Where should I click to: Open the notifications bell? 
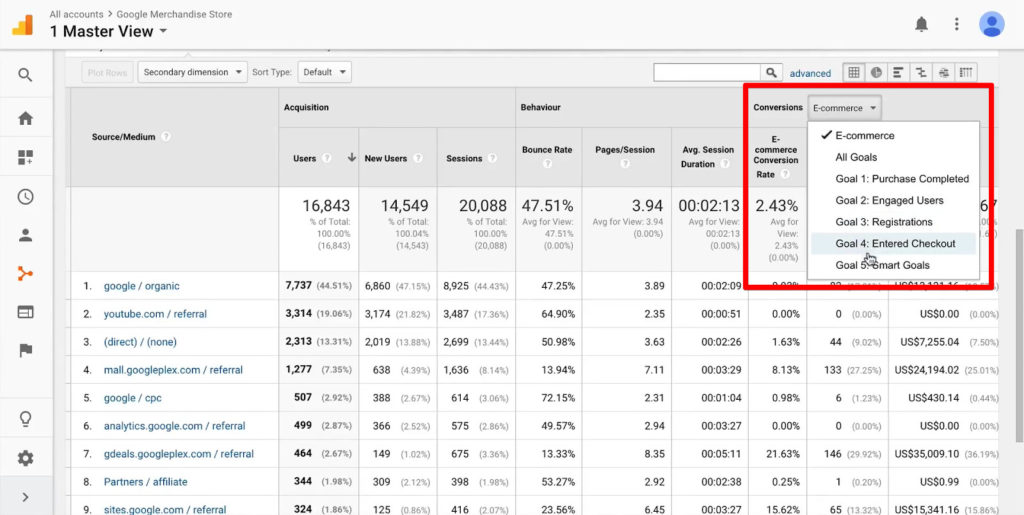tap(921, 25)
